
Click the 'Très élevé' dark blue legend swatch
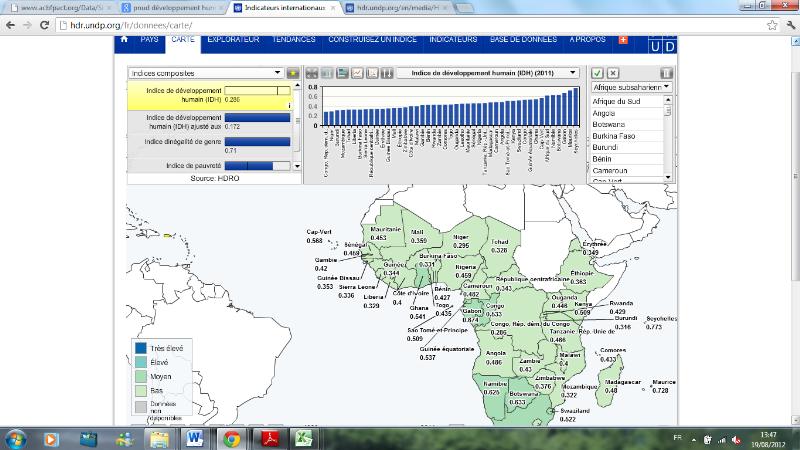point(142,348)
